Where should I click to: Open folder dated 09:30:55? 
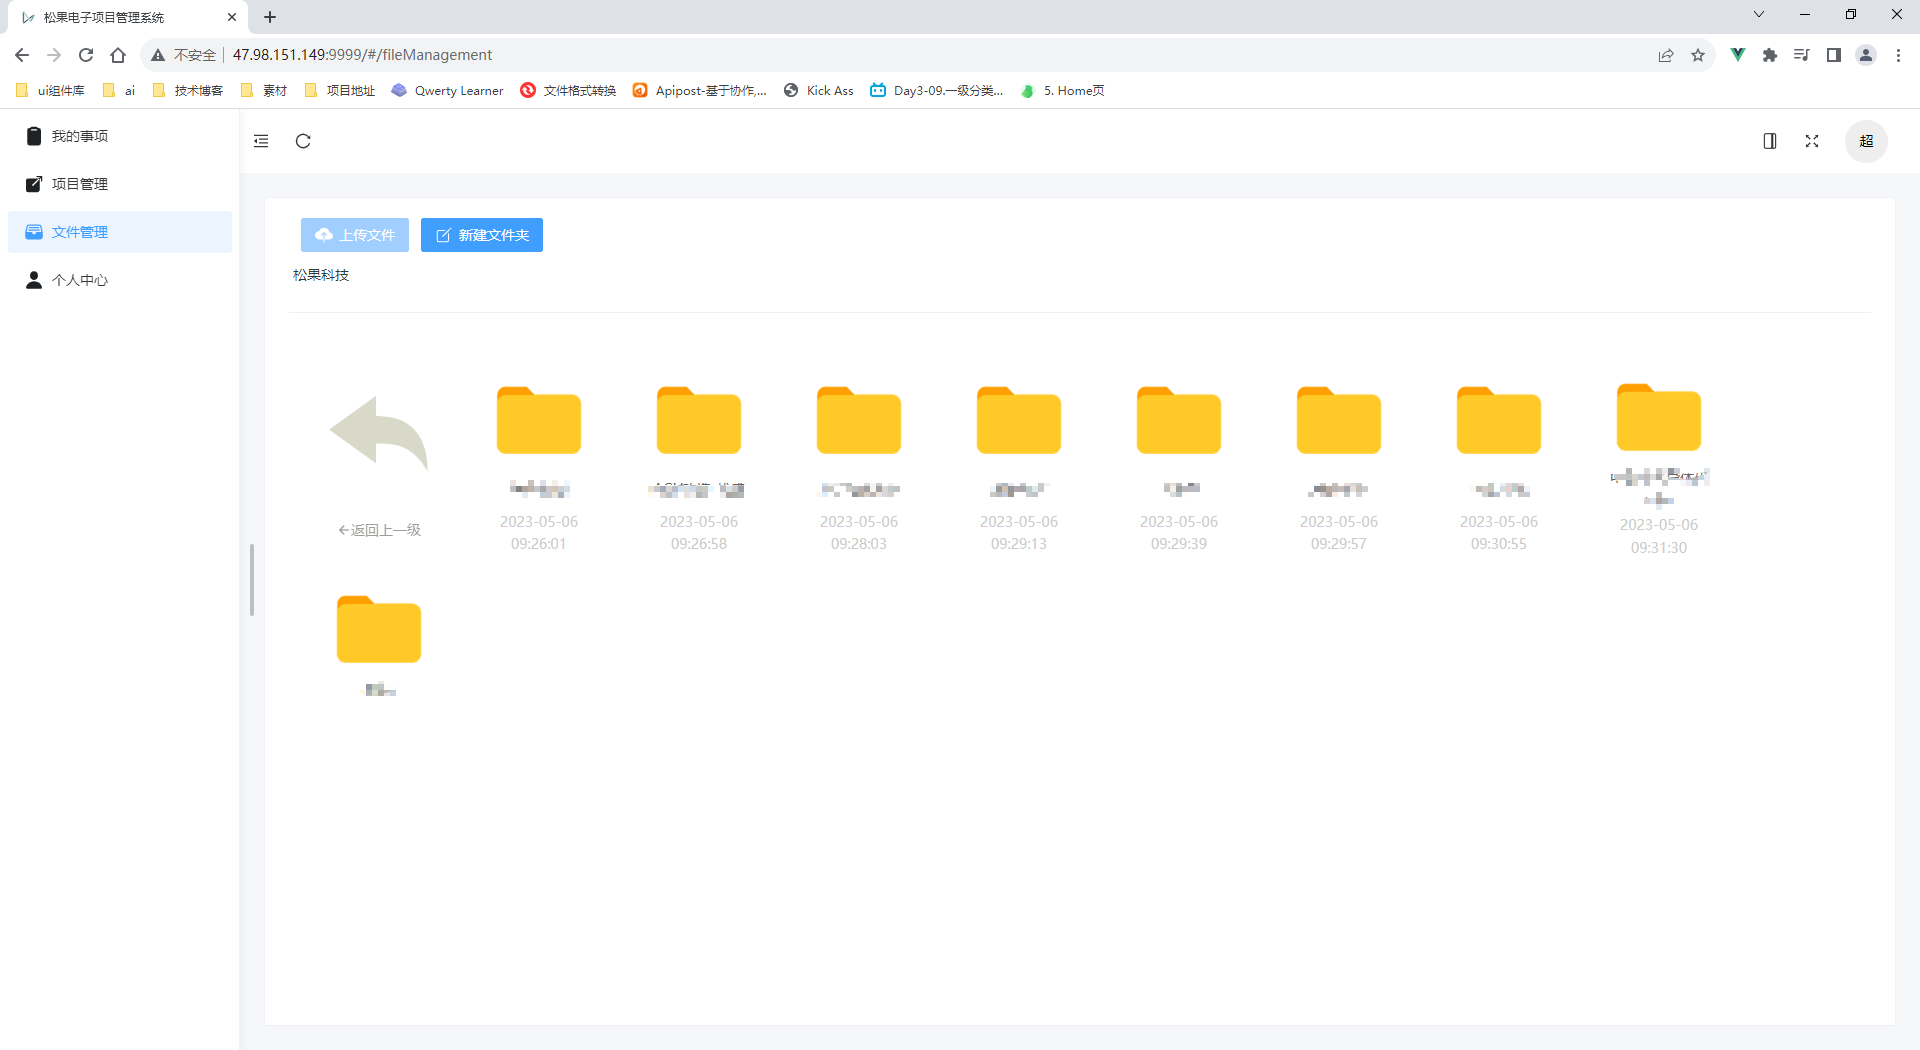(1499, 420)
